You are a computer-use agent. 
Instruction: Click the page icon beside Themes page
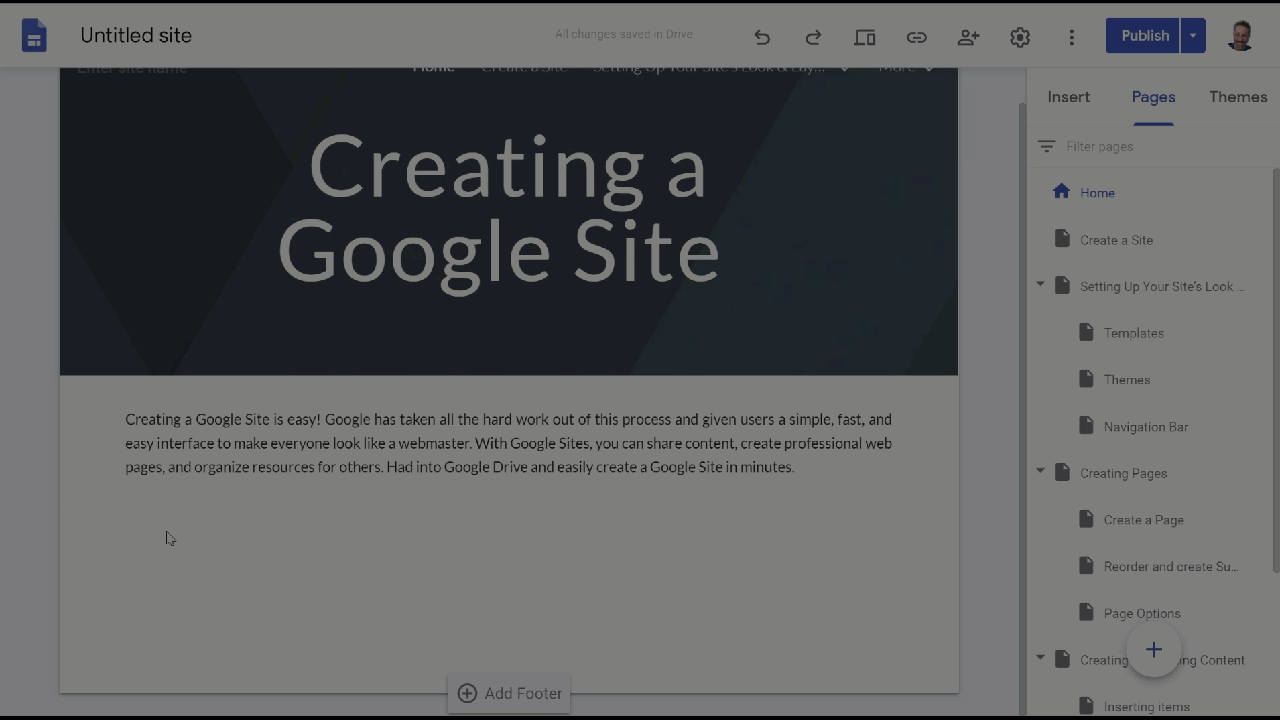(1086, 379)
